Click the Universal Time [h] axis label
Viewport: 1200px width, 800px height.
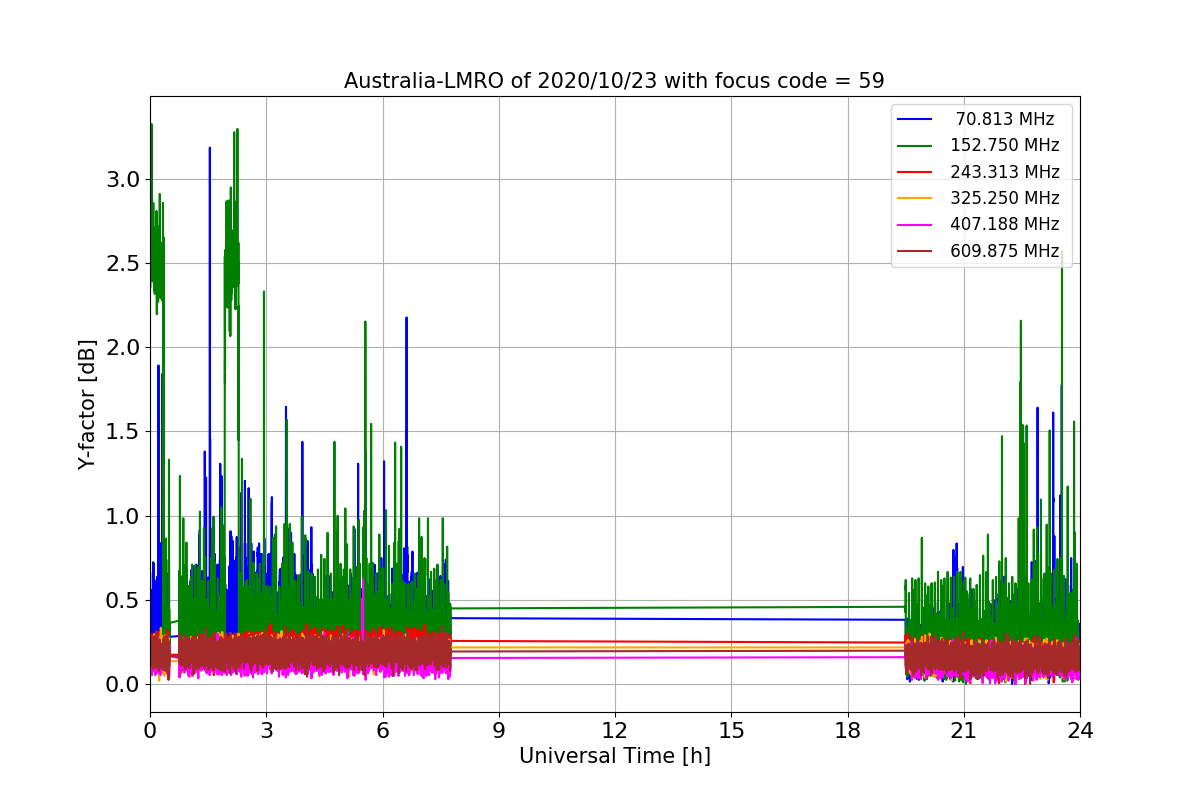615,757
